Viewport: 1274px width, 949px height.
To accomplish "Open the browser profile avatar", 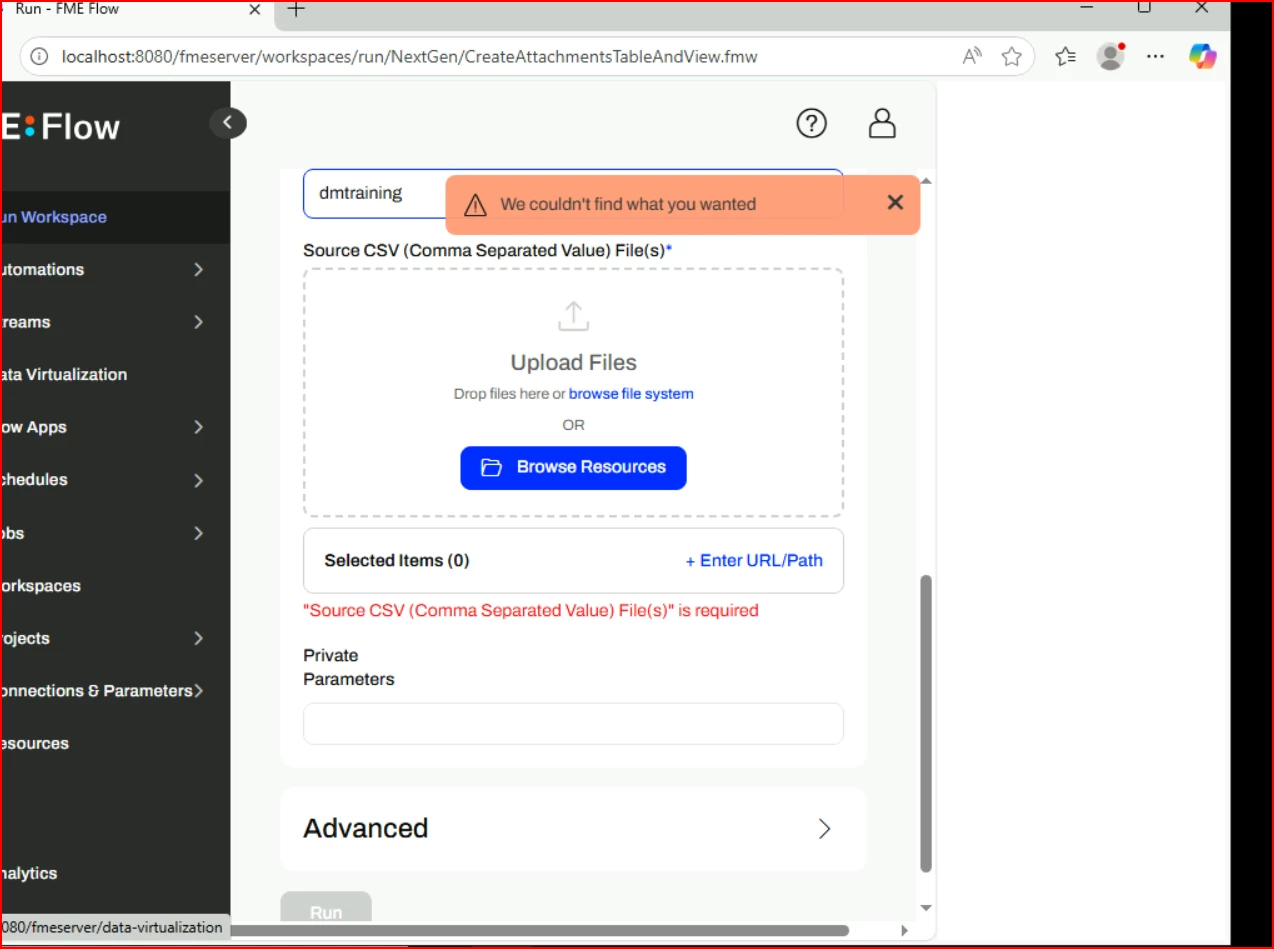I will 1110,56.
